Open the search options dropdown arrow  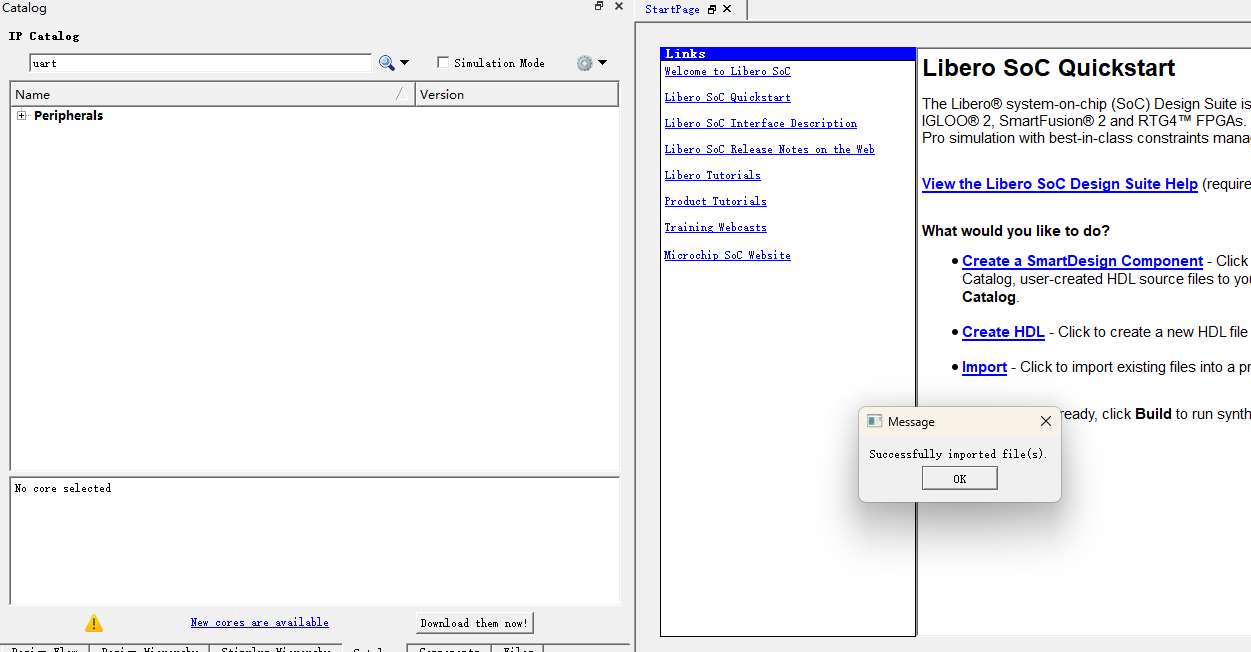coord(404,63)
